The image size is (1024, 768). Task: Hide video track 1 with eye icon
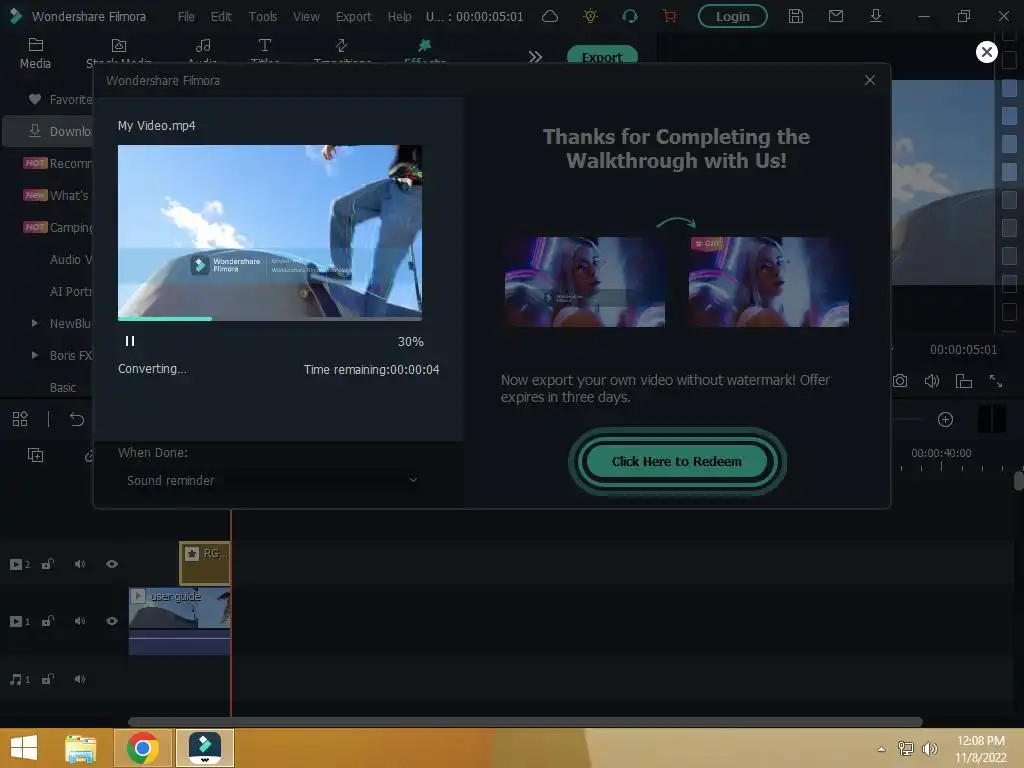tap(112, 621)
